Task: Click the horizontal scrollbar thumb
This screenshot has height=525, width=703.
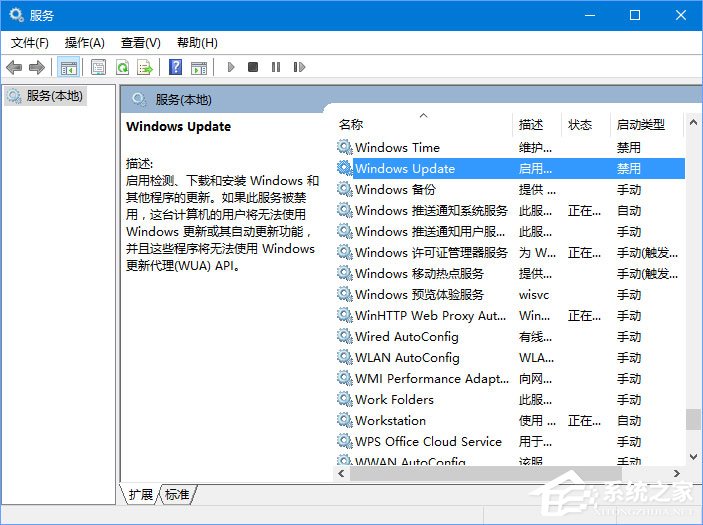Action: tap(486, 473)
